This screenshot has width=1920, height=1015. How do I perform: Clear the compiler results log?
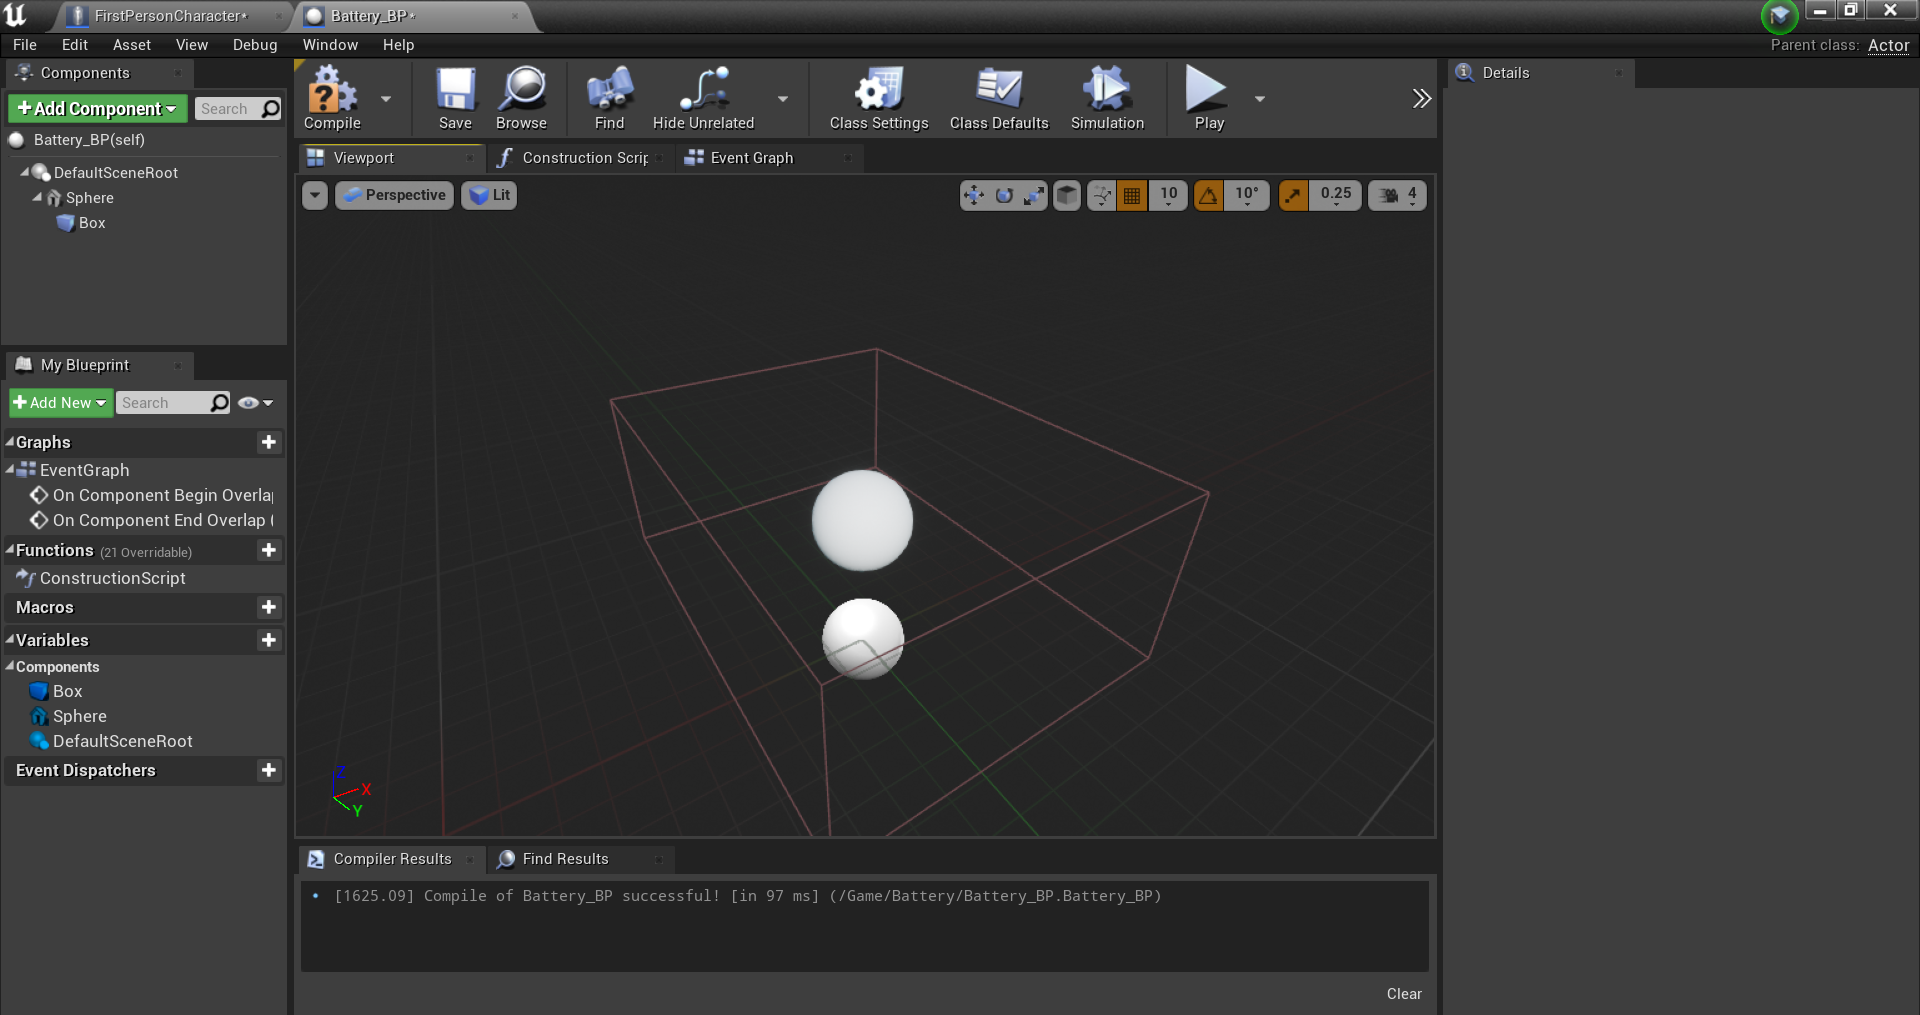pos(1403,993)
